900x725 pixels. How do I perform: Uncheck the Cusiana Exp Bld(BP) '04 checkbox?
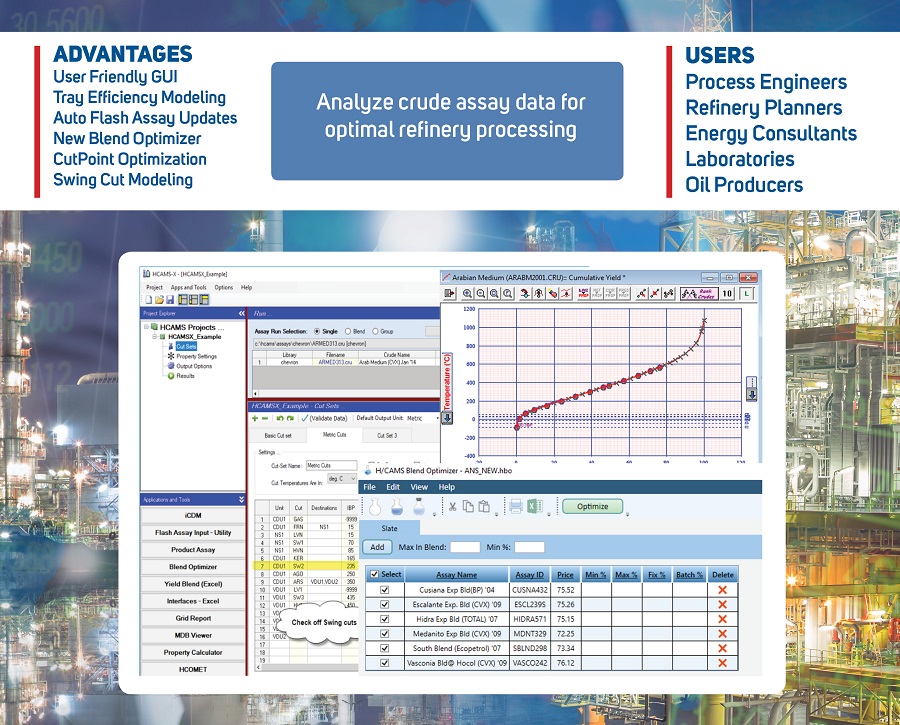385,590
